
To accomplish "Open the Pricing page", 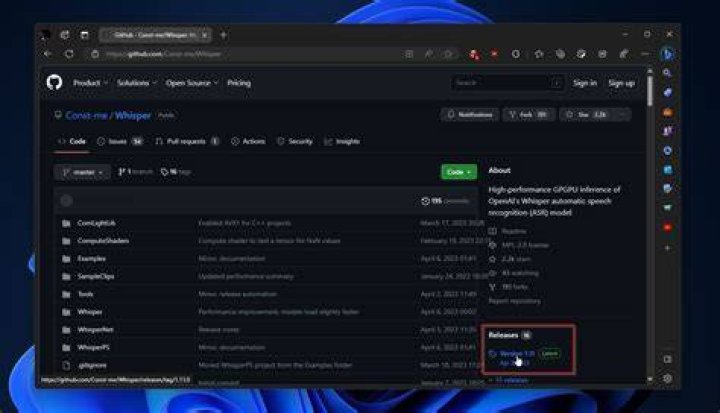I will tap(239, 83).
